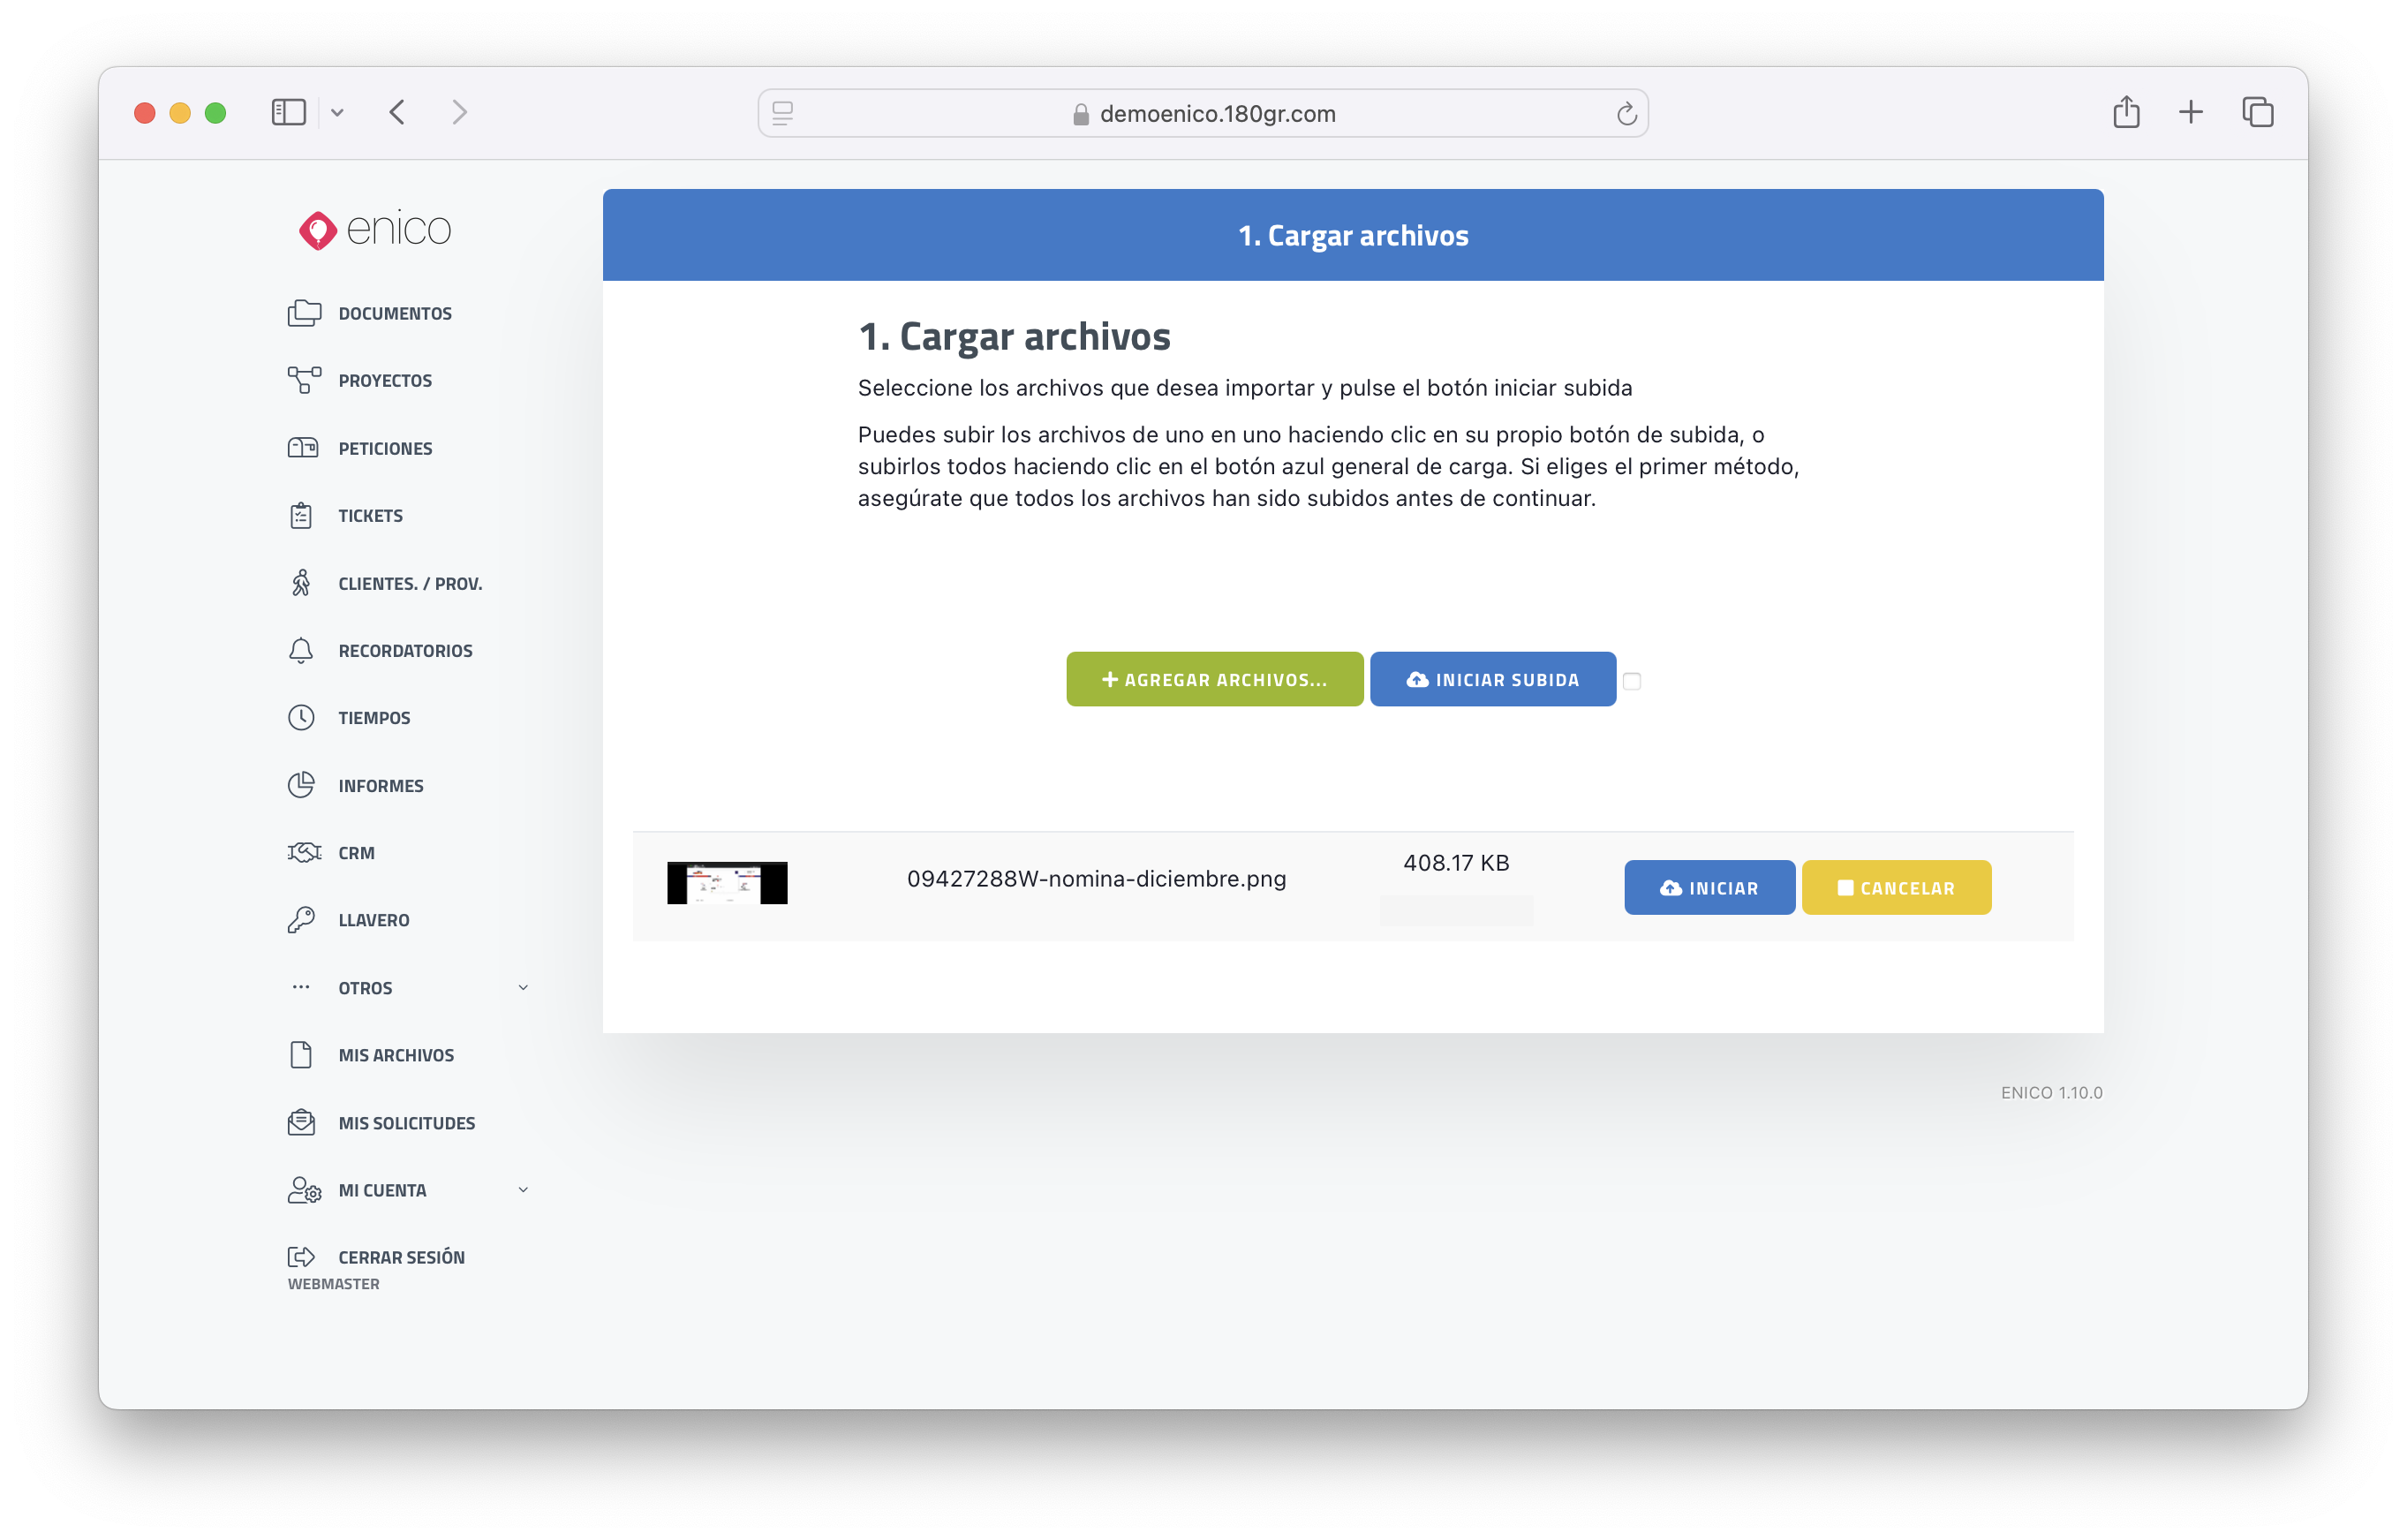Screen dimensions: 2407x1540
Task: Click the blue Iniciar Subida button
Action: click(x=1492, y=679)
